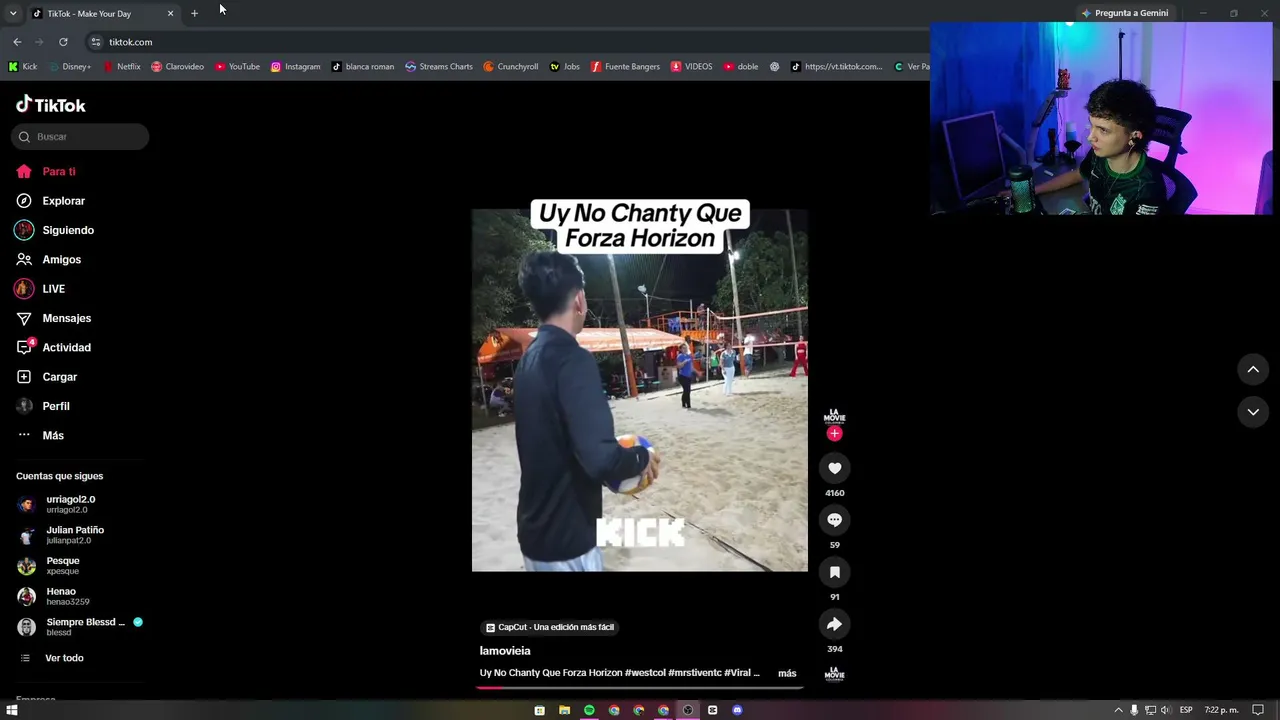Open a new browser tab

tap(194, 13)
